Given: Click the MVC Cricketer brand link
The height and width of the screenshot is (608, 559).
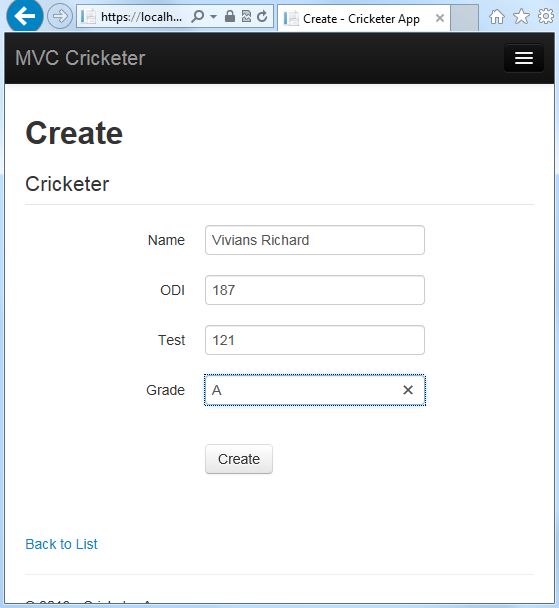Looking at the screenshot, I should tap(80, 58).
